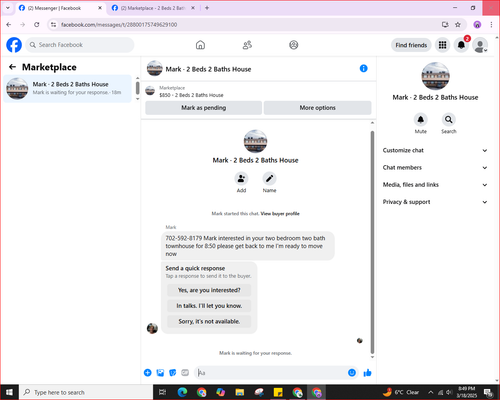Open the $850 - 2 Beds 2 Baths listing link
This screenshot has width=500, height=400.
(x=191, y=95)
